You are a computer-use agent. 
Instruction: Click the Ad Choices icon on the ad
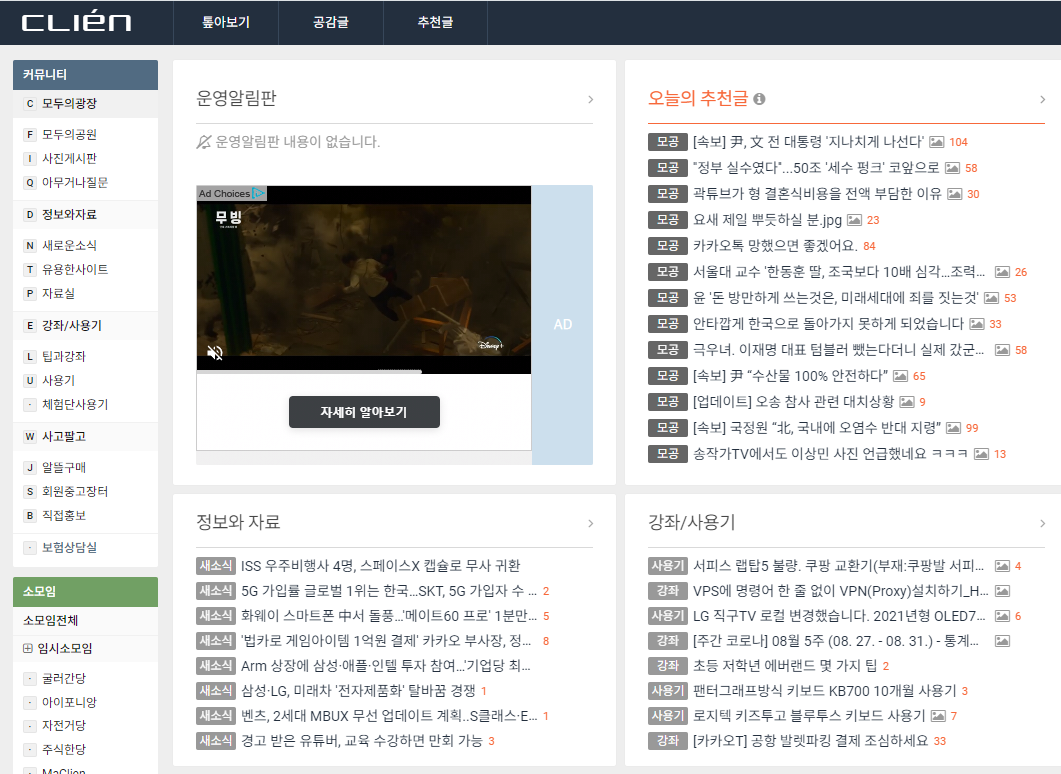tap(258, 194)
